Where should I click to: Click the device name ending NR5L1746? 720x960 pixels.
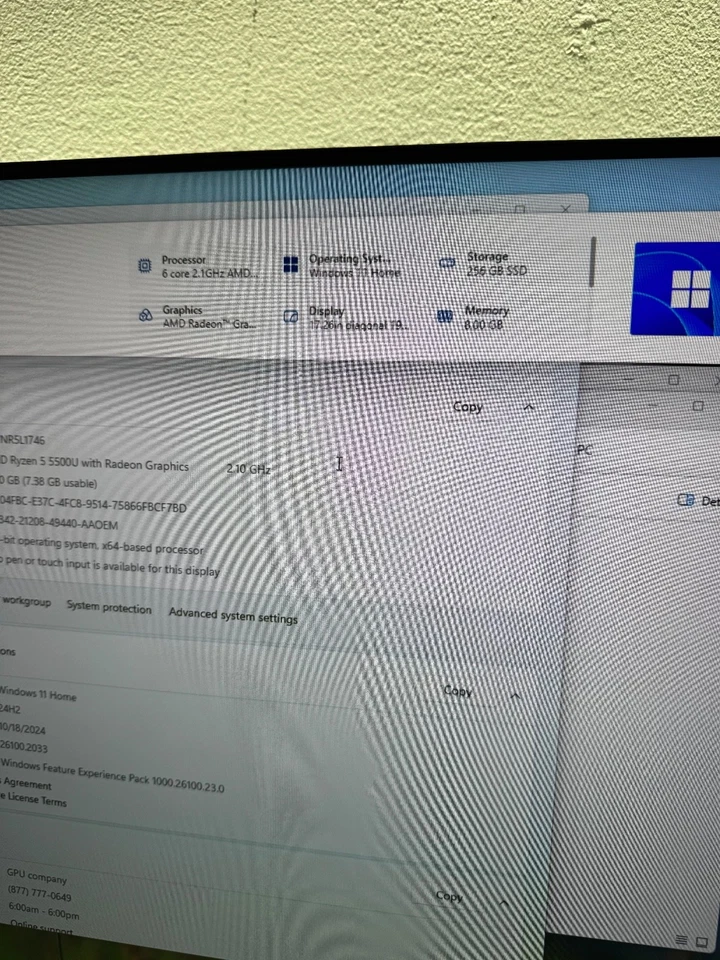(x=22, y=440)
